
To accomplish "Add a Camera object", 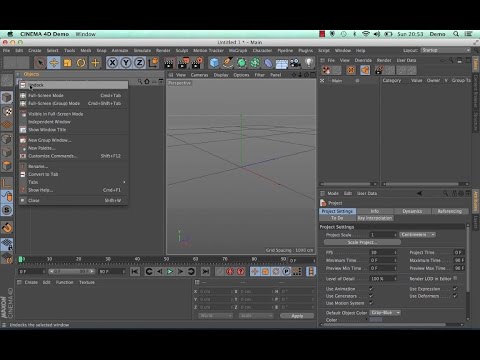I will coord(295,63).
